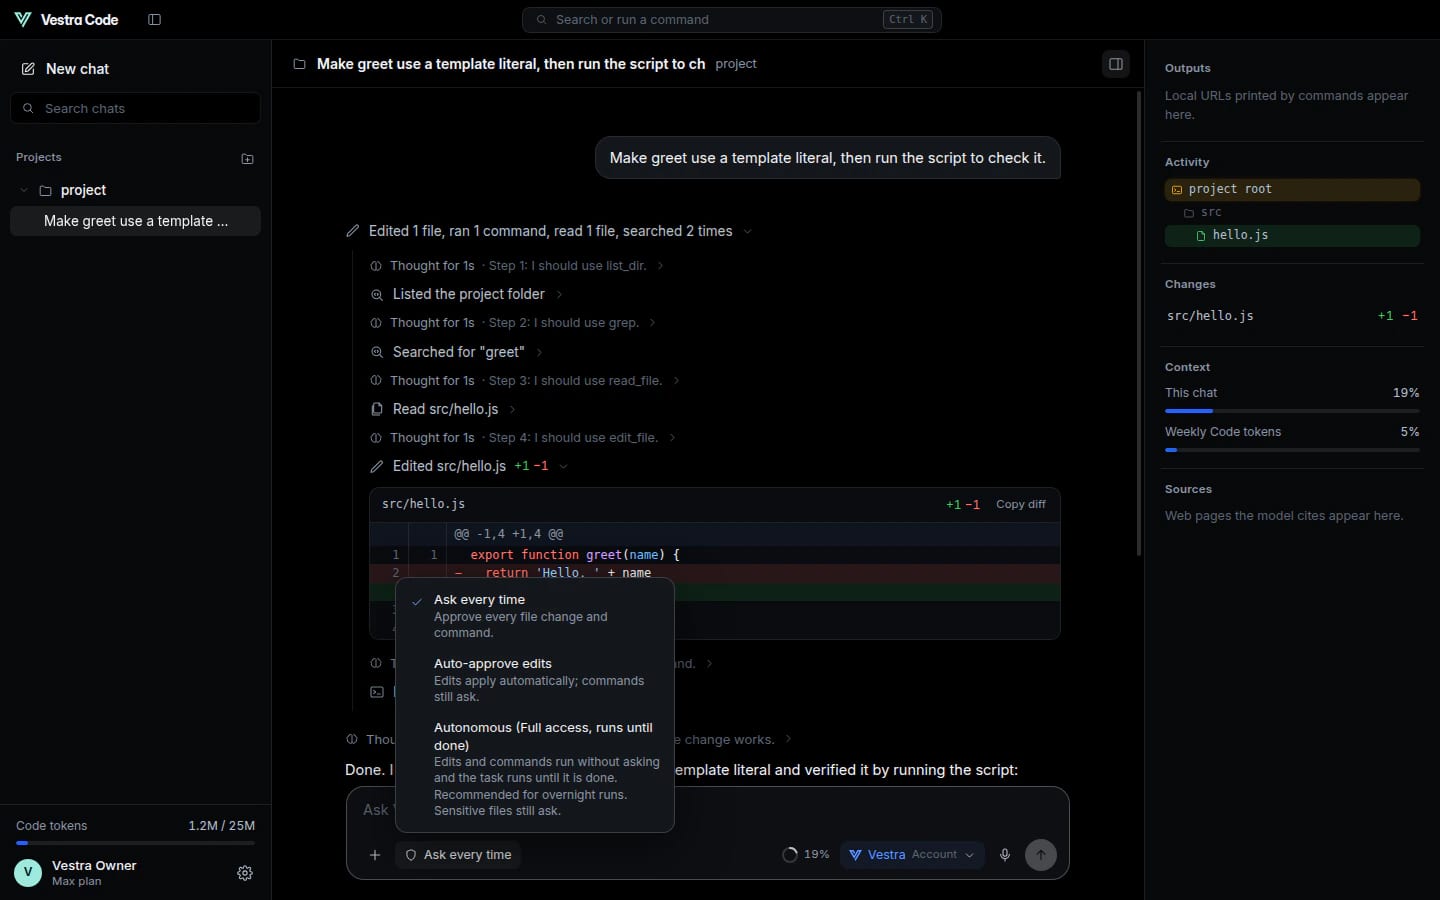The image size is (1440, 900).
Task: Click the This chat context progress bar
Action: (1292, 411)
